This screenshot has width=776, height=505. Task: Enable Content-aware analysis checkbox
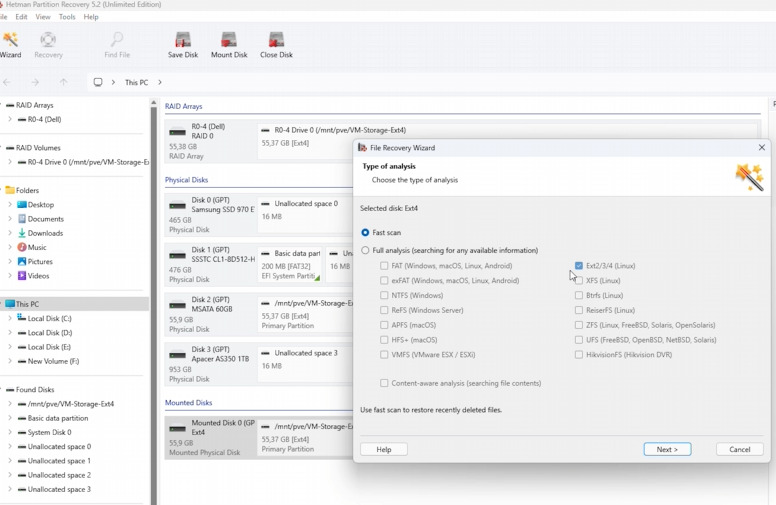(384, 383)
